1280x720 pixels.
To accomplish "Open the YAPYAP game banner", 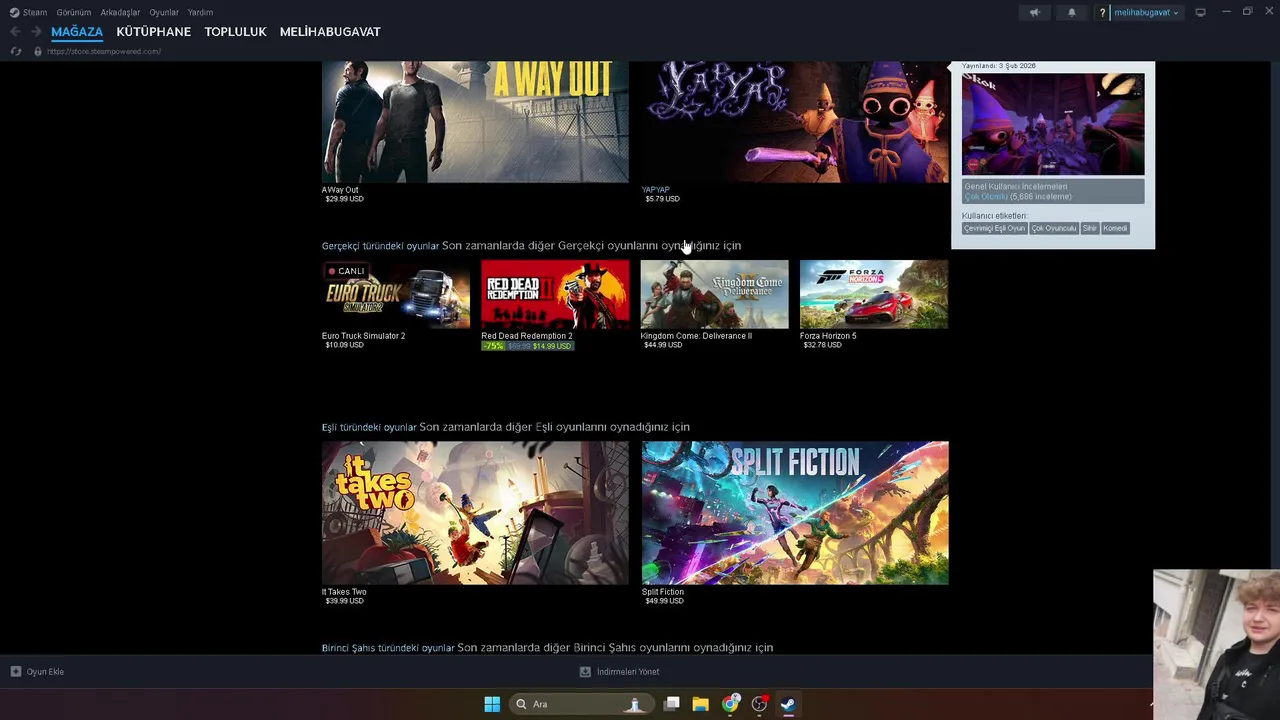I will (795, 121).
